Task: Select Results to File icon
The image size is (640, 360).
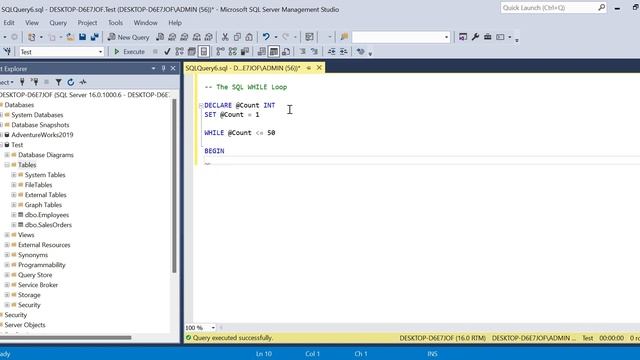Action: [286, 52]
